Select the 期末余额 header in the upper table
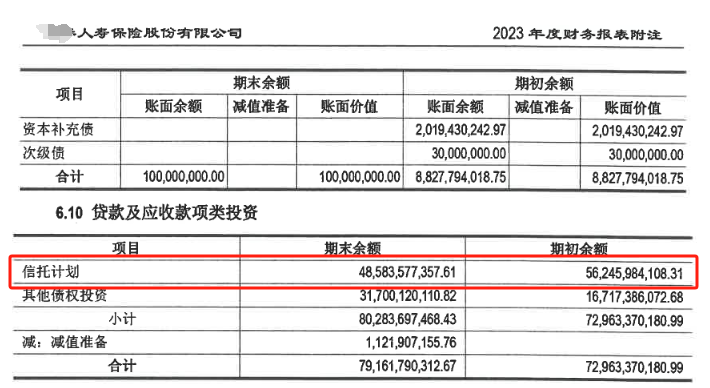 261,83
